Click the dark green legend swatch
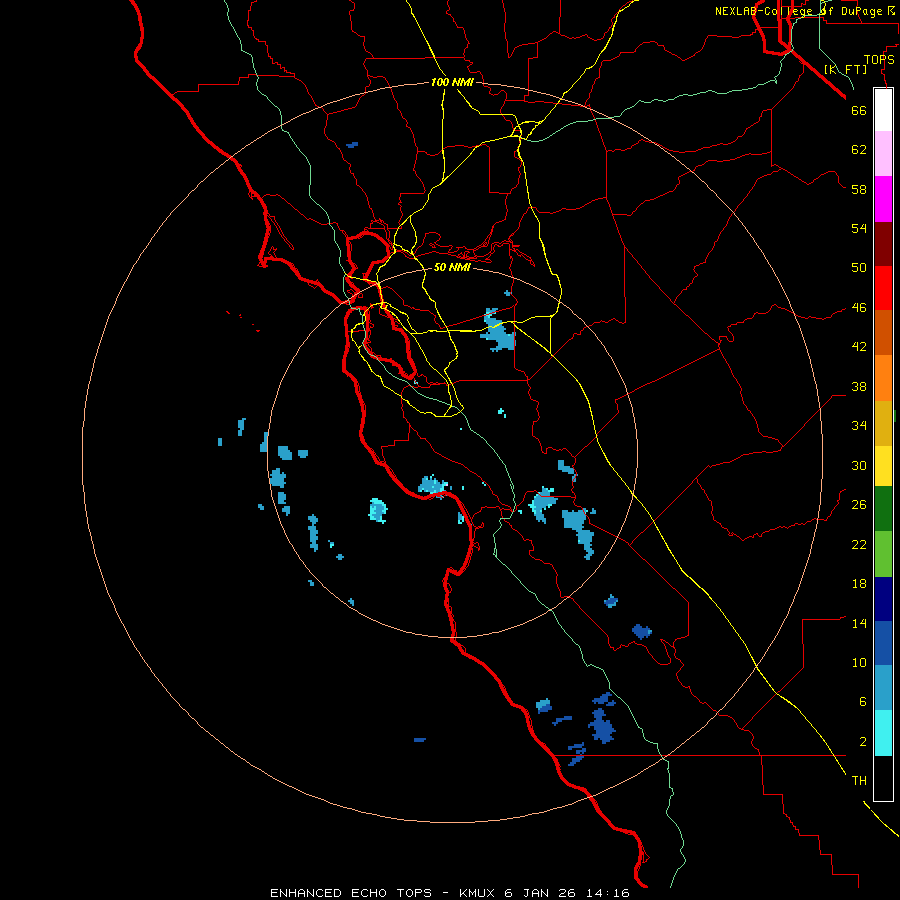Viewport: 900px width, 900px height. point(883,509)
